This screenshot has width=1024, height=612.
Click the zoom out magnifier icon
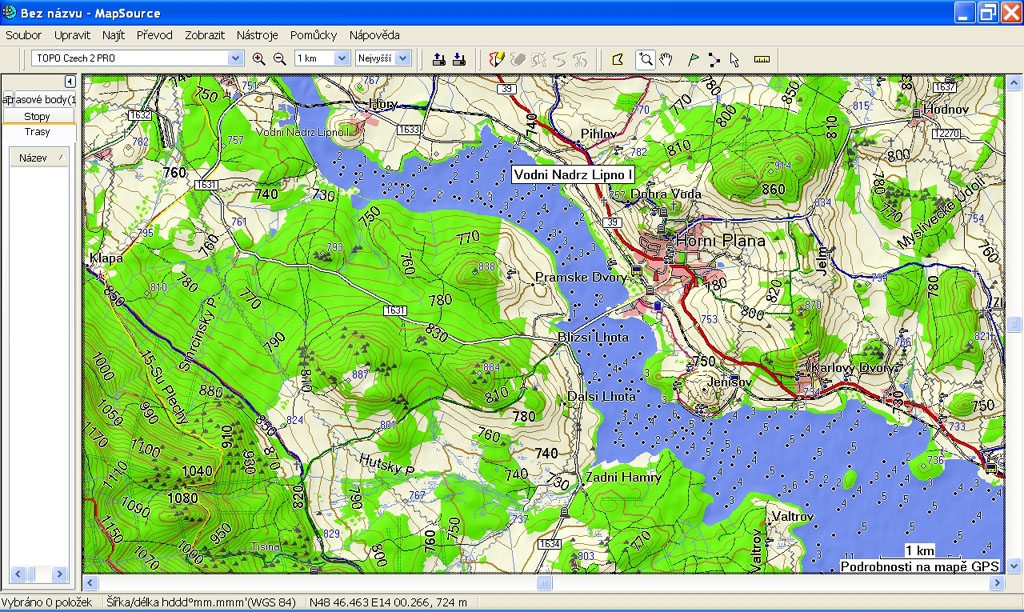[280, 59]
